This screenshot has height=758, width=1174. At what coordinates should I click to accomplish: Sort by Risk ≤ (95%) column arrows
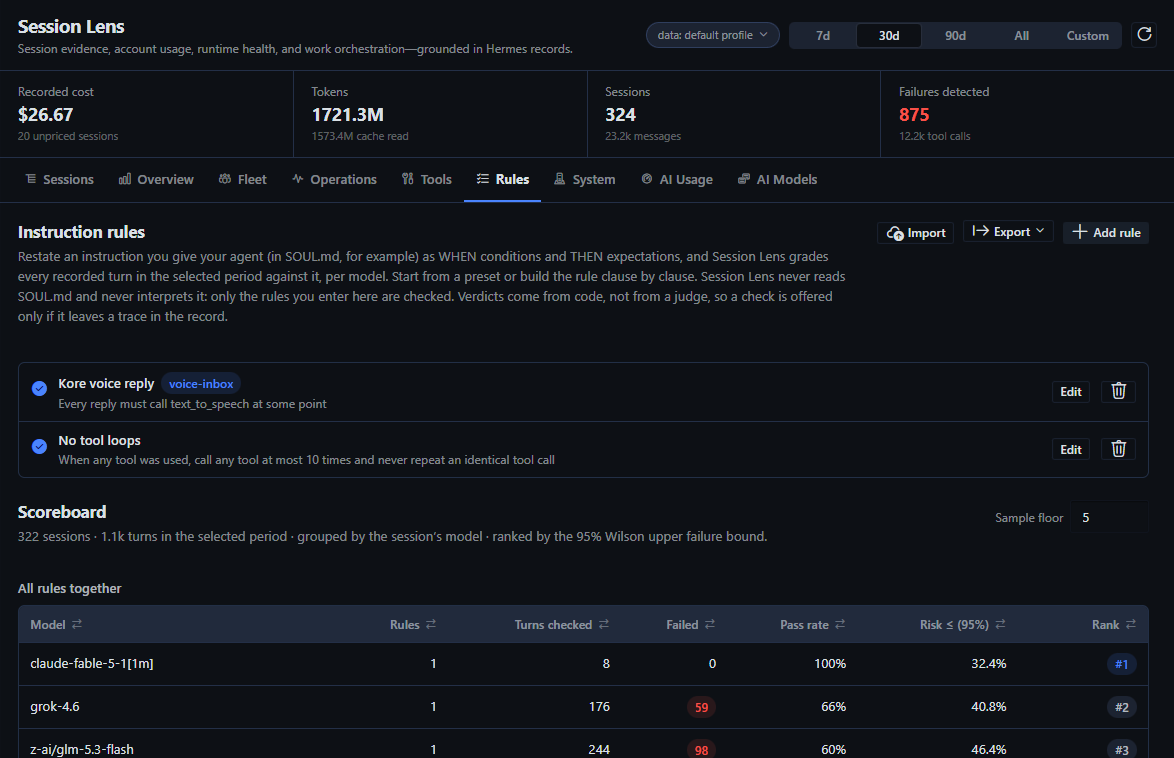point(1000,624)
